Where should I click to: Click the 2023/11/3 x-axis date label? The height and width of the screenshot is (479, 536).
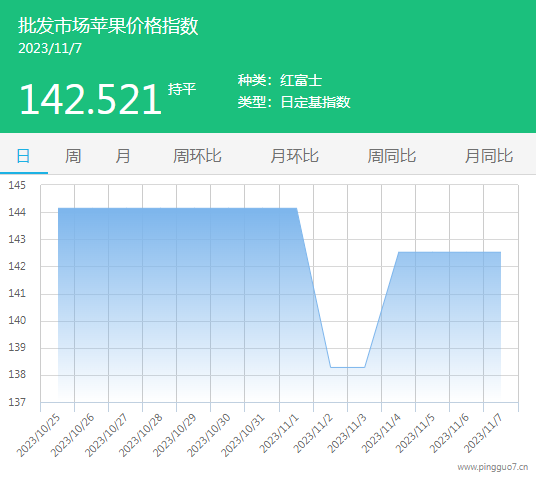(x=347, y=433)
